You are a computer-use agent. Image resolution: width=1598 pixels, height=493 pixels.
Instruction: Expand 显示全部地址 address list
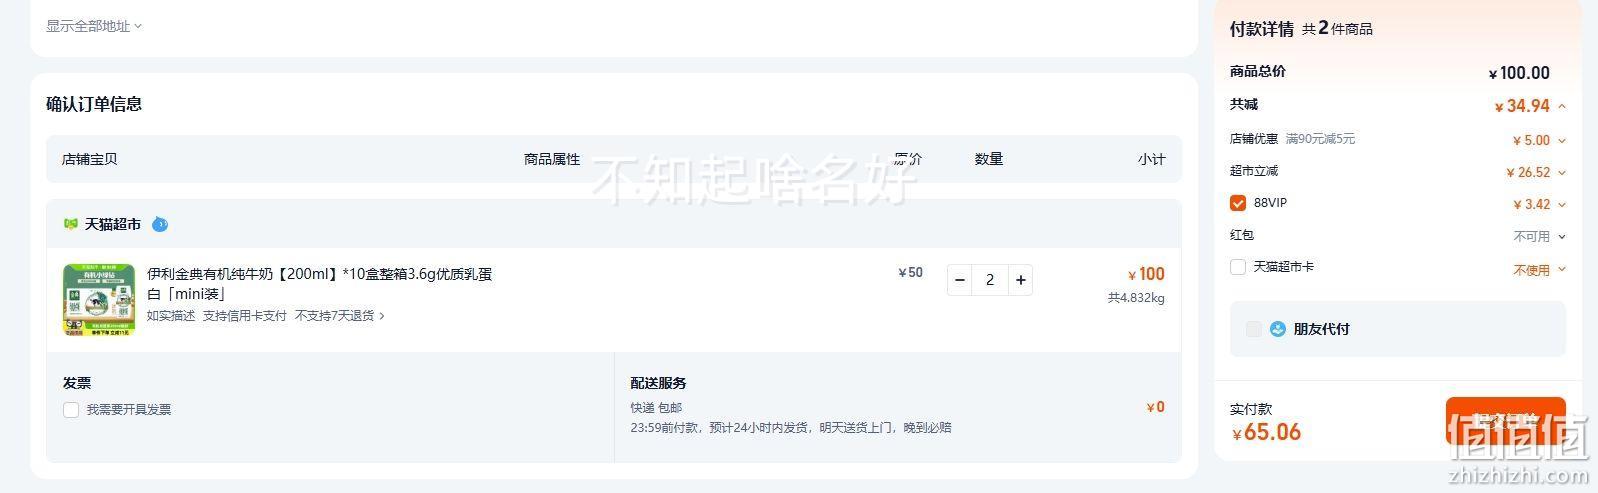tap(94, 26)
